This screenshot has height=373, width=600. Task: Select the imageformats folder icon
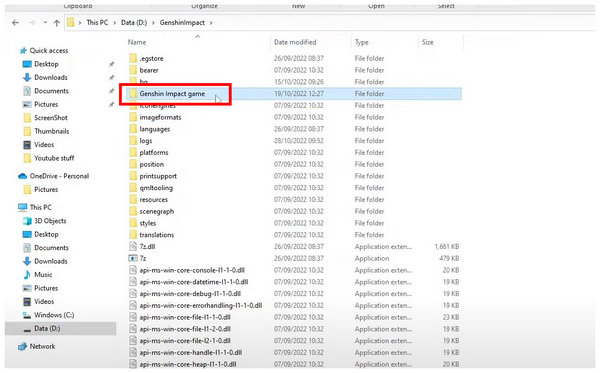pos(133,117)
